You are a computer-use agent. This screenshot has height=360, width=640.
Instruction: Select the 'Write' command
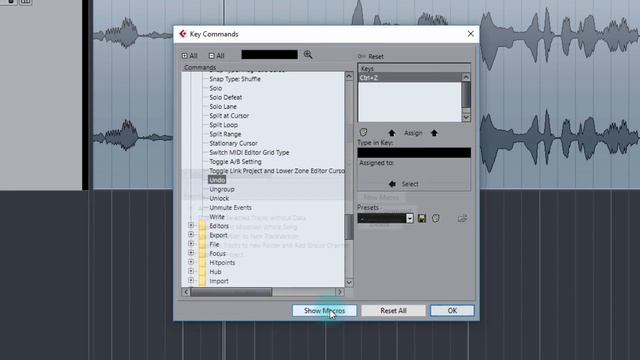pyautogui.click(x=217, y=217)
